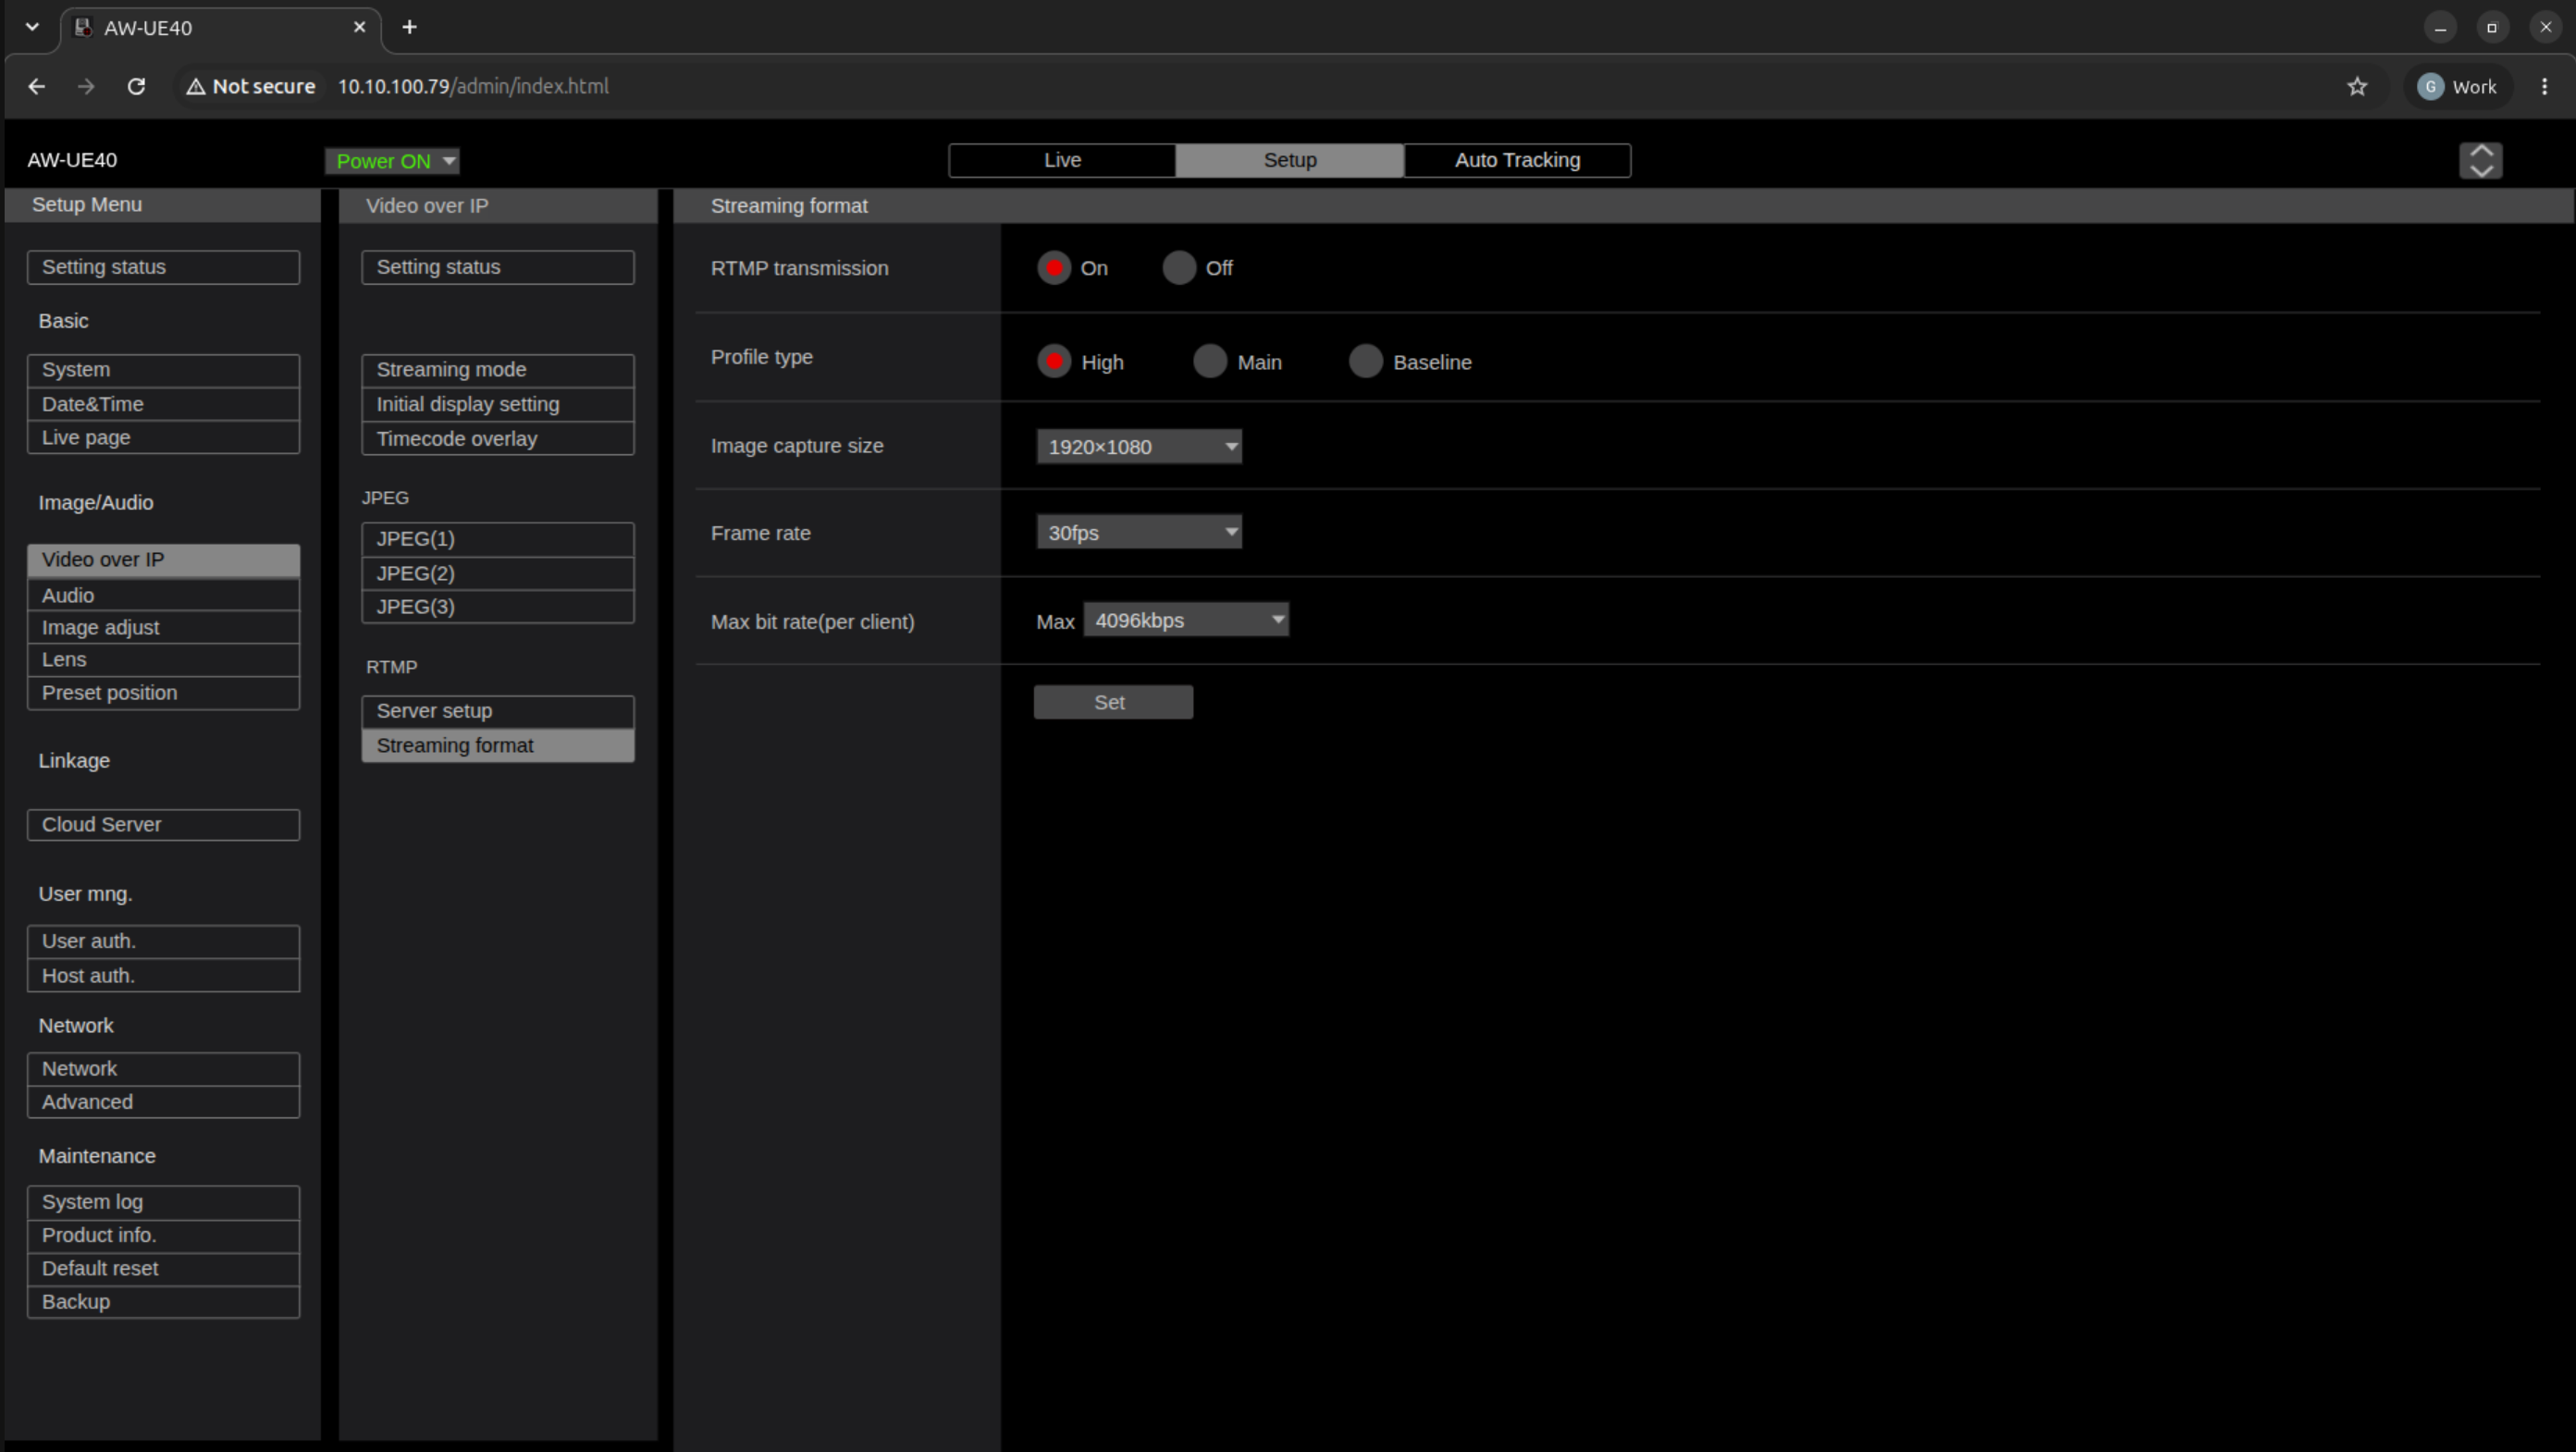Open Image adjust settings

coord(163,628)
